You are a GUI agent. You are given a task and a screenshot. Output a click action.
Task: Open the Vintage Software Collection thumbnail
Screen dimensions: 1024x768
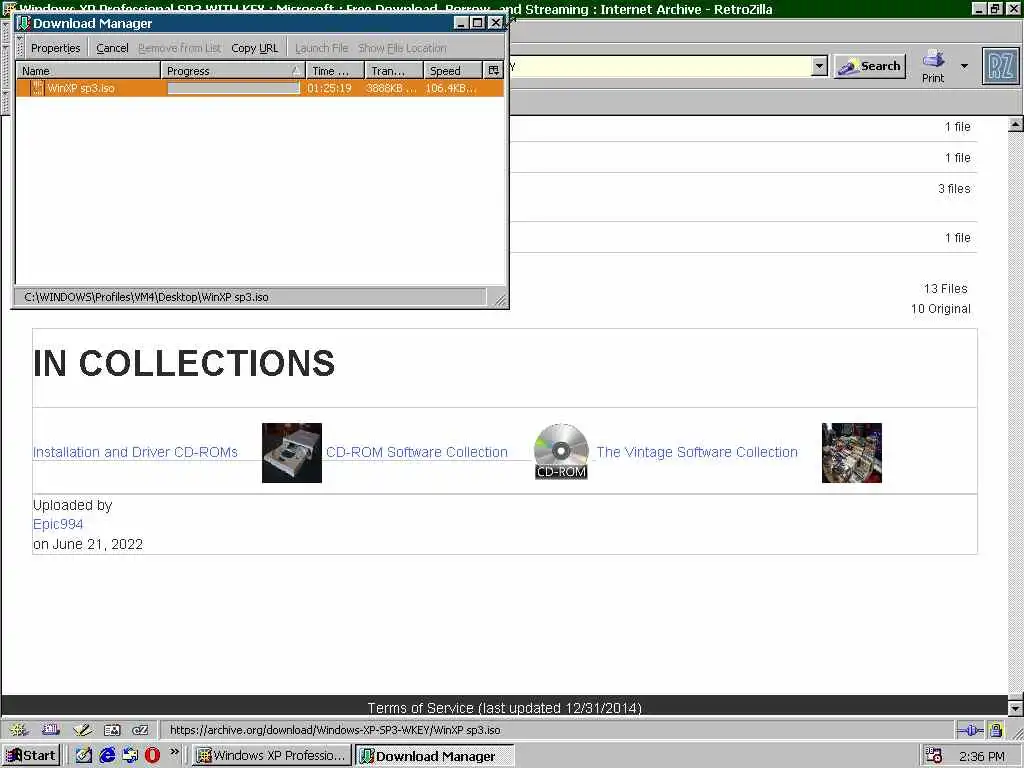(x=852, y=453)
